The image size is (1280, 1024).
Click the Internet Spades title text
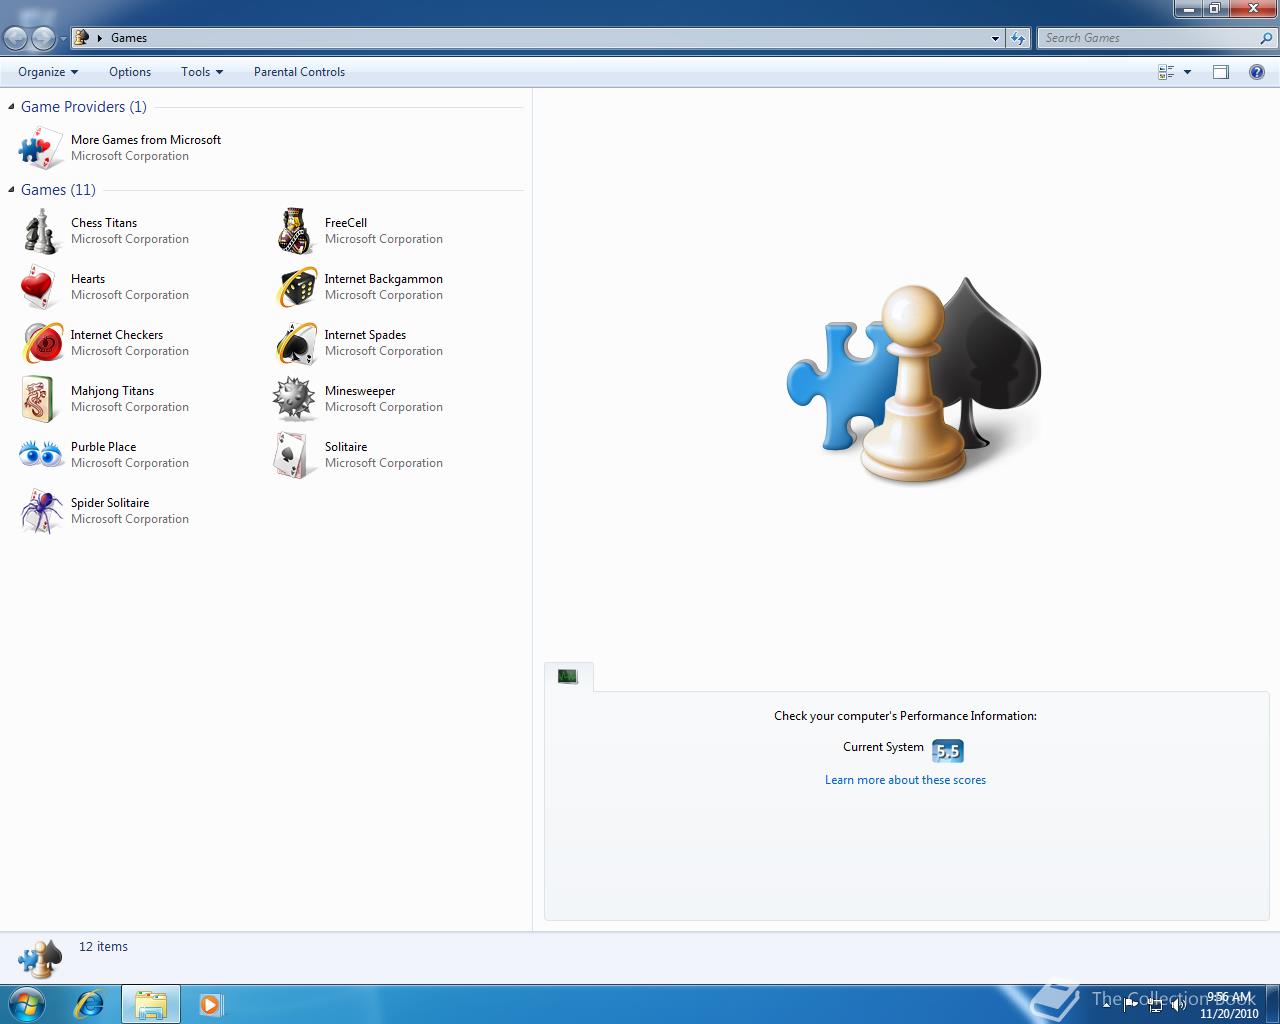(365, 335)
